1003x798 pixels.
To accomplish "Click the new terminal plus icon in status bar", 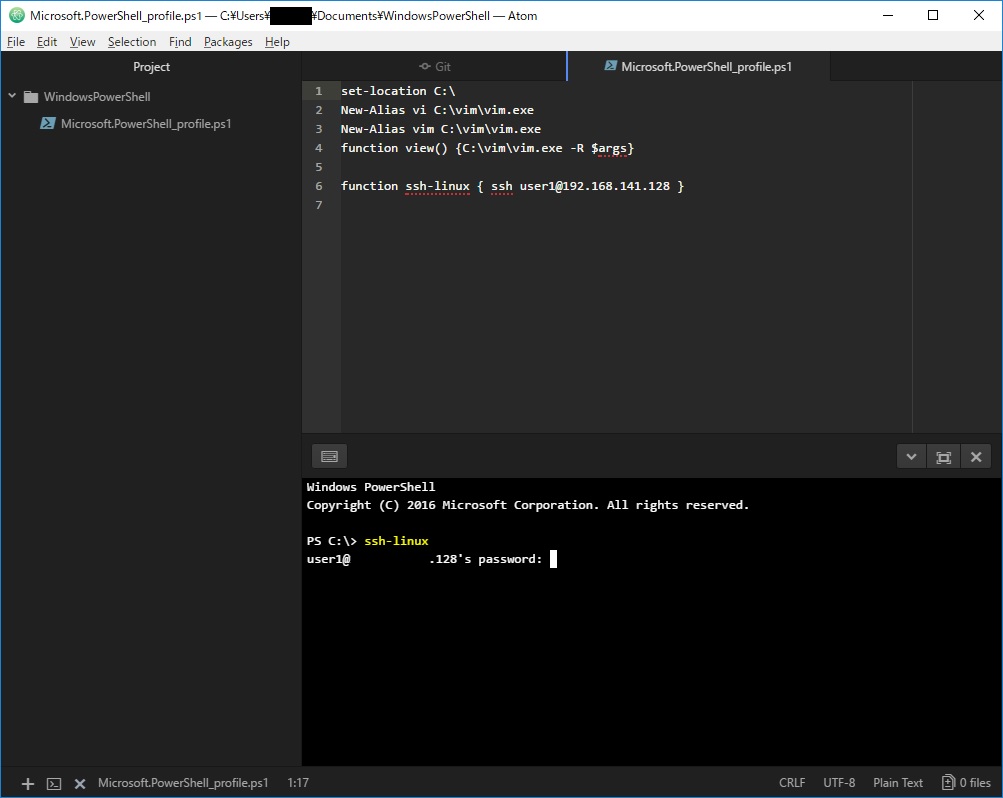I will pyautogui.click(x=28, y=783).
